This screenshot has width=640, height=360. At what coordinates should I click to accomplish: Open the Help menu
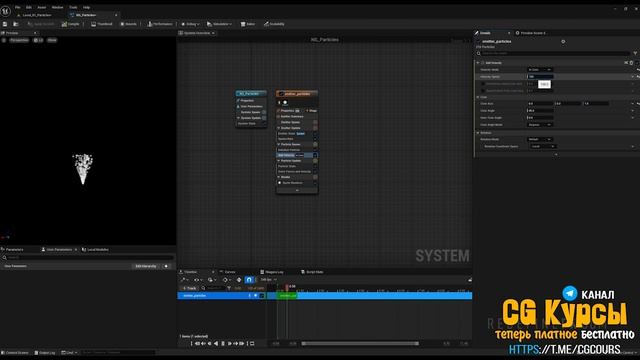click(x=87, y=7)
